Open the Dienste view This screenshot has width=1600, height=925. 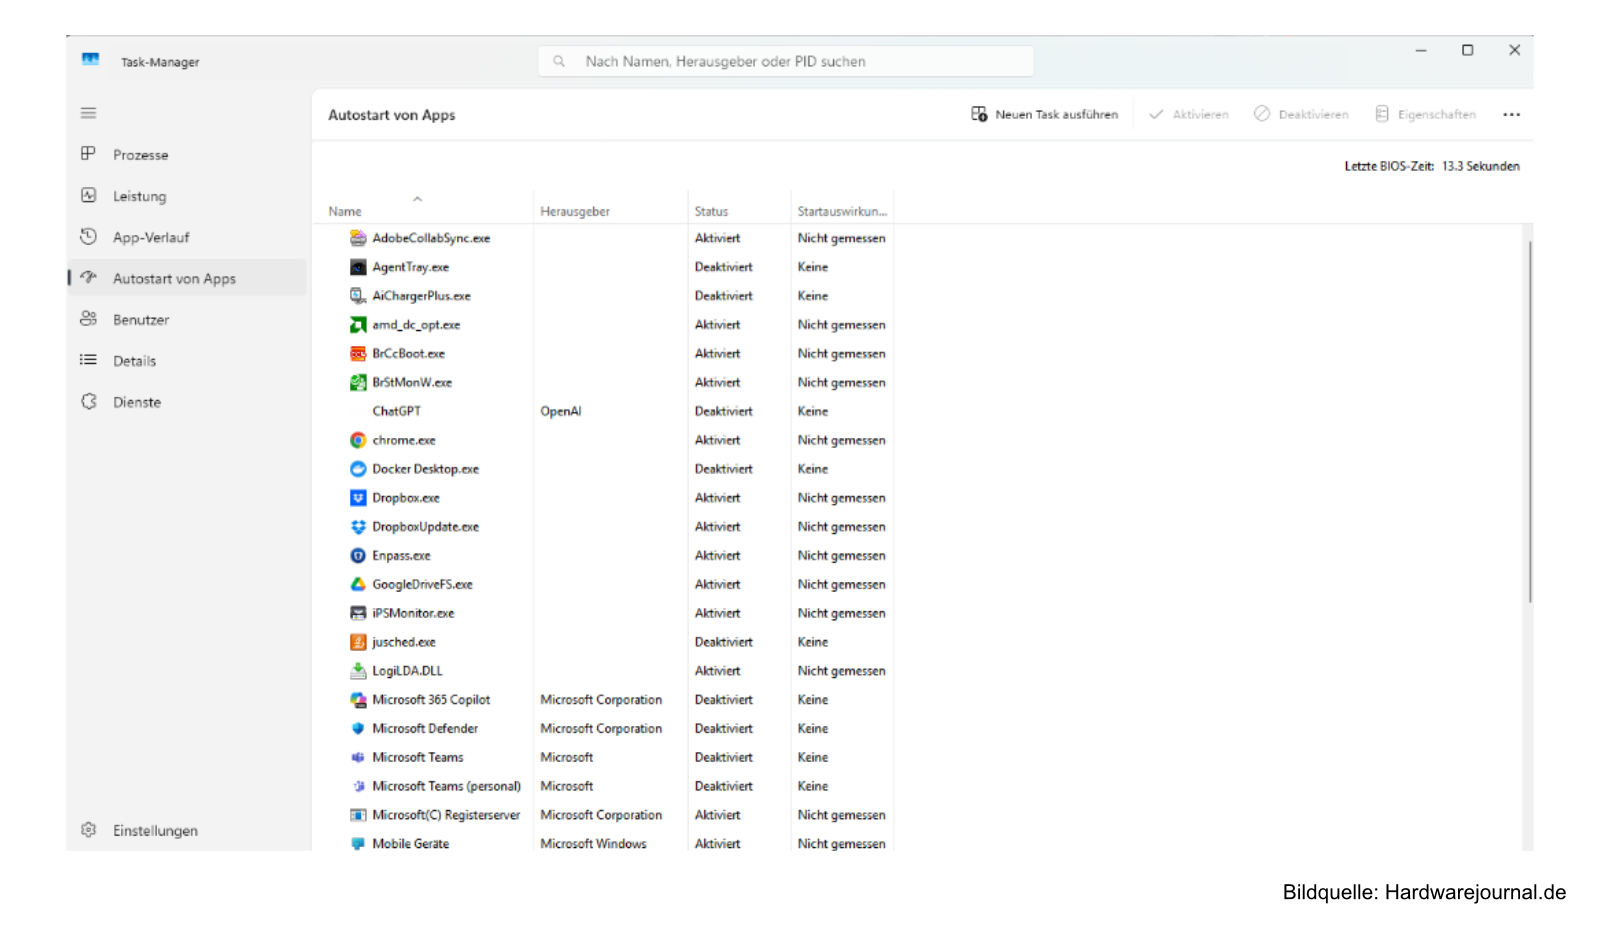coord(137,401)
